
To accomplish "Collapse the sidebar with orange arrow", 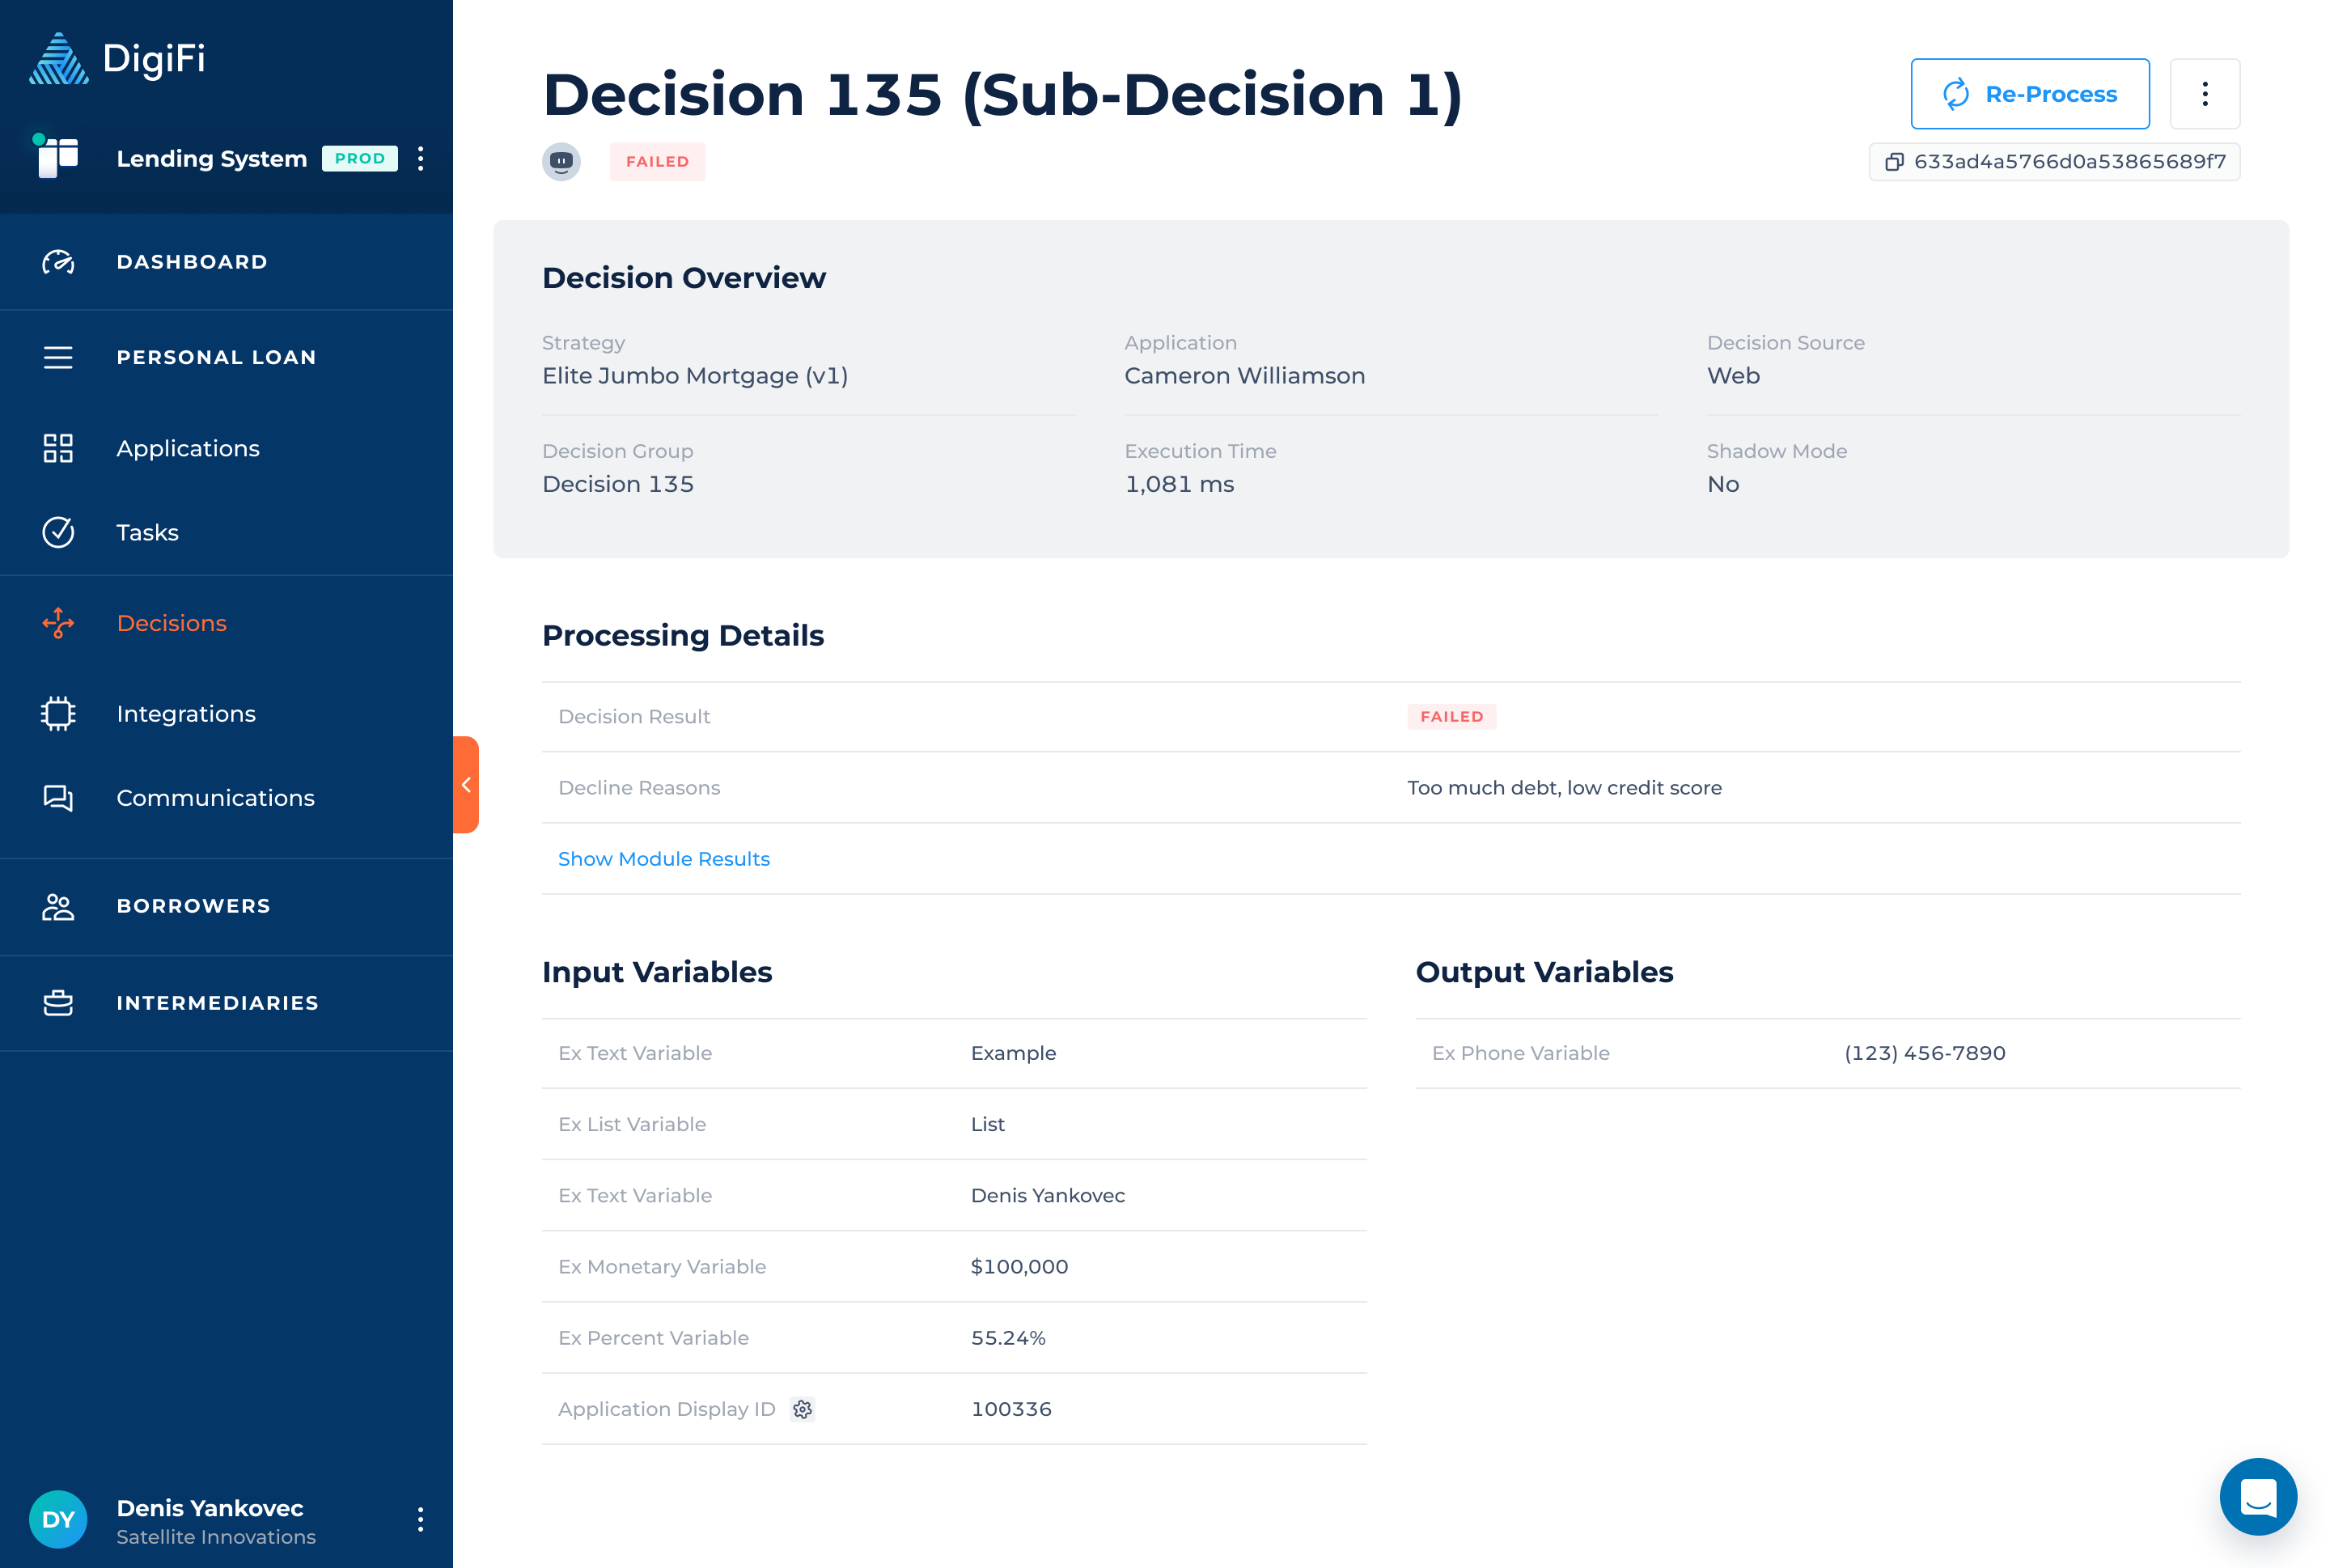I will pyautogui.click(x=466, y=785).
